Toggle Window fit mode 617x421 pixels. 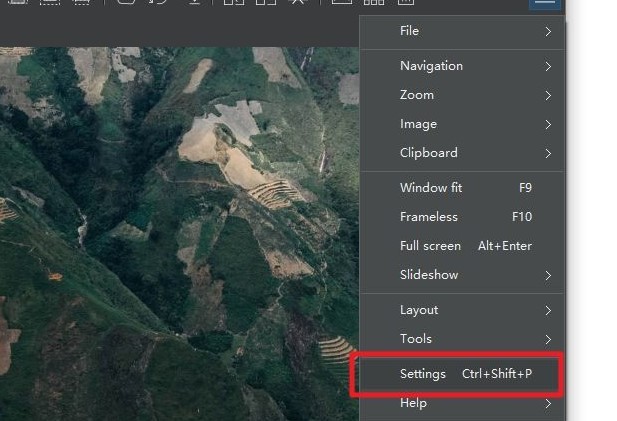[462, 188]
